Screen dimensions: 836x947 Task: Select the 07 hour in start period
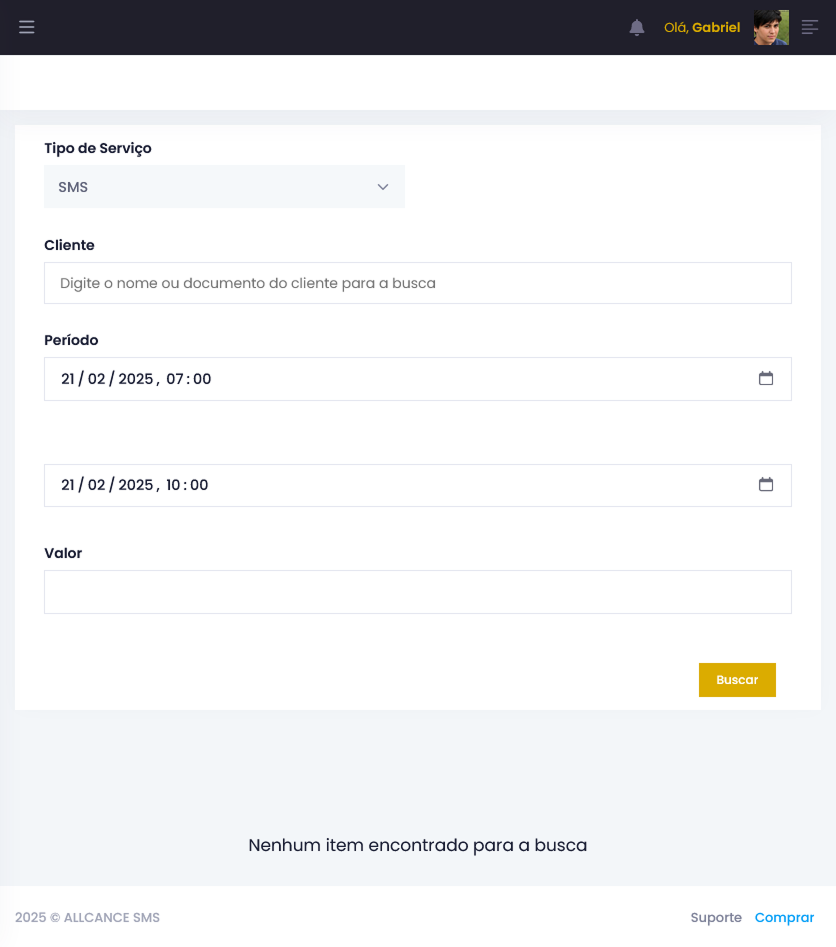[x=175, y=379]
